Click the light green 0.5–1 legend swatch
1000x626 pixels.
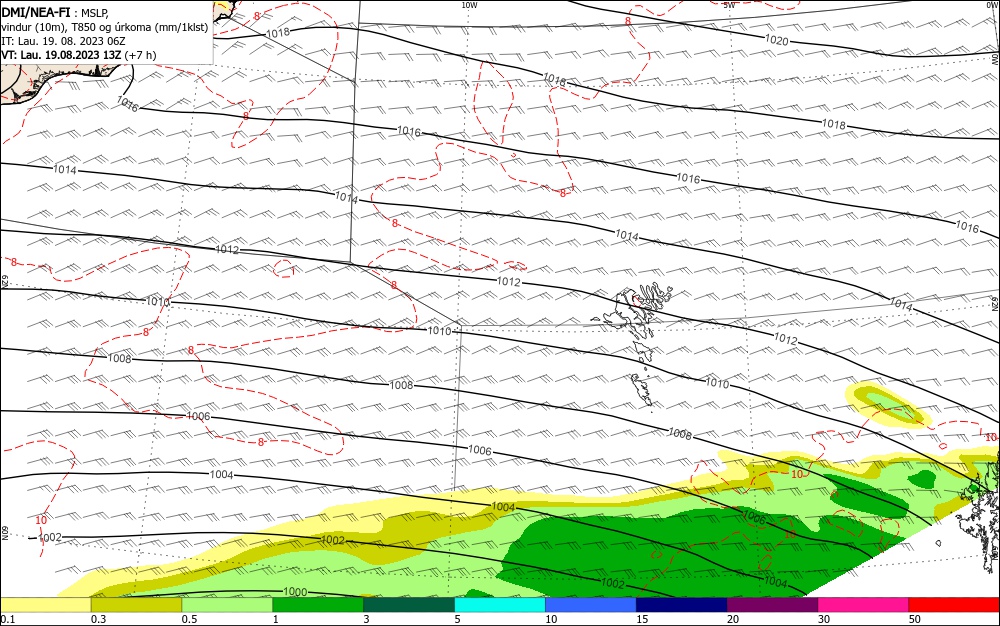pos(227,605)
